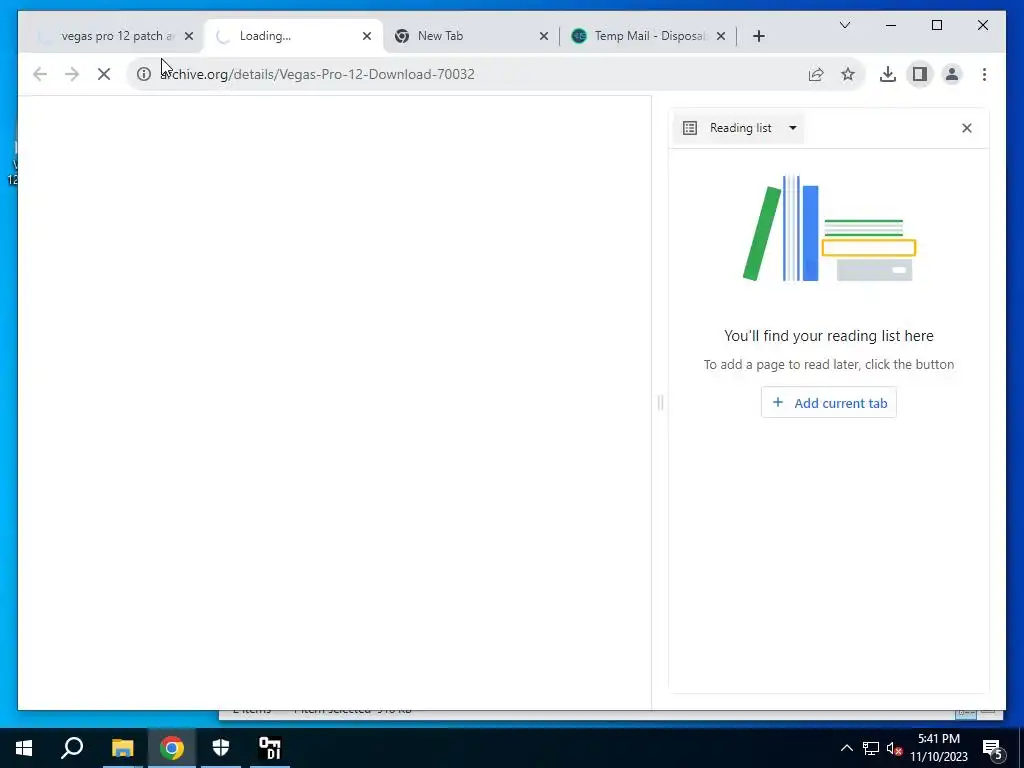This screenshot has width=1024, height=768.
Task: View site information icon in address bar
Action: click(144, 74)
